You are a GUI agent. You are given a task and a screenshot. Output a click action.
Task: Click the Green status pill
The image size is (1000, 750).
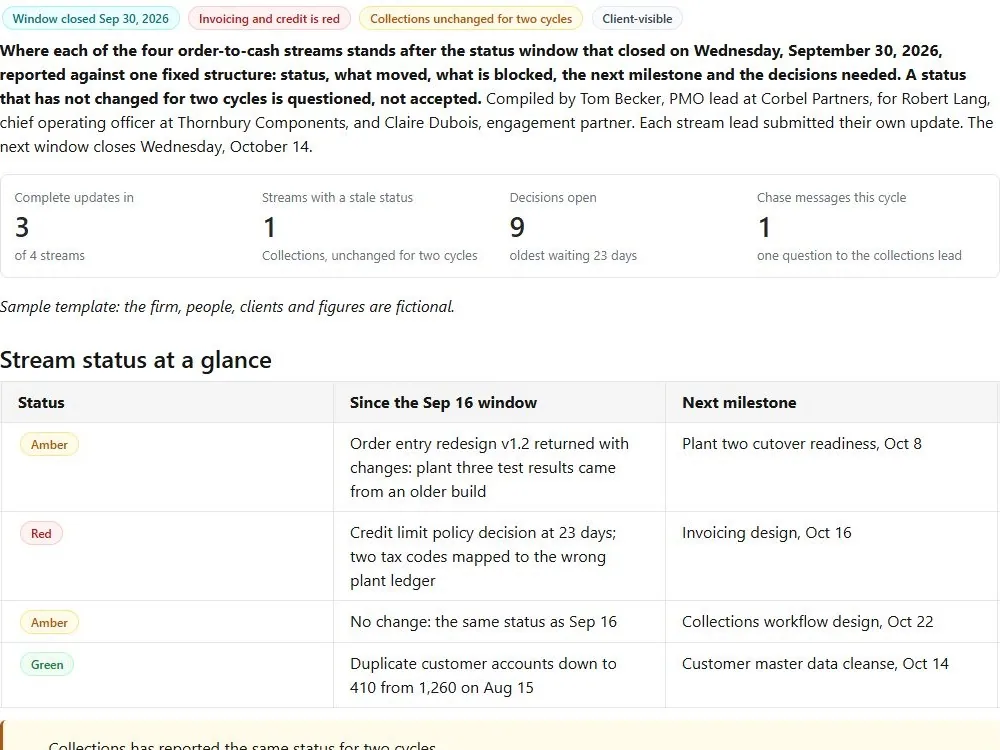pos(47,665)
